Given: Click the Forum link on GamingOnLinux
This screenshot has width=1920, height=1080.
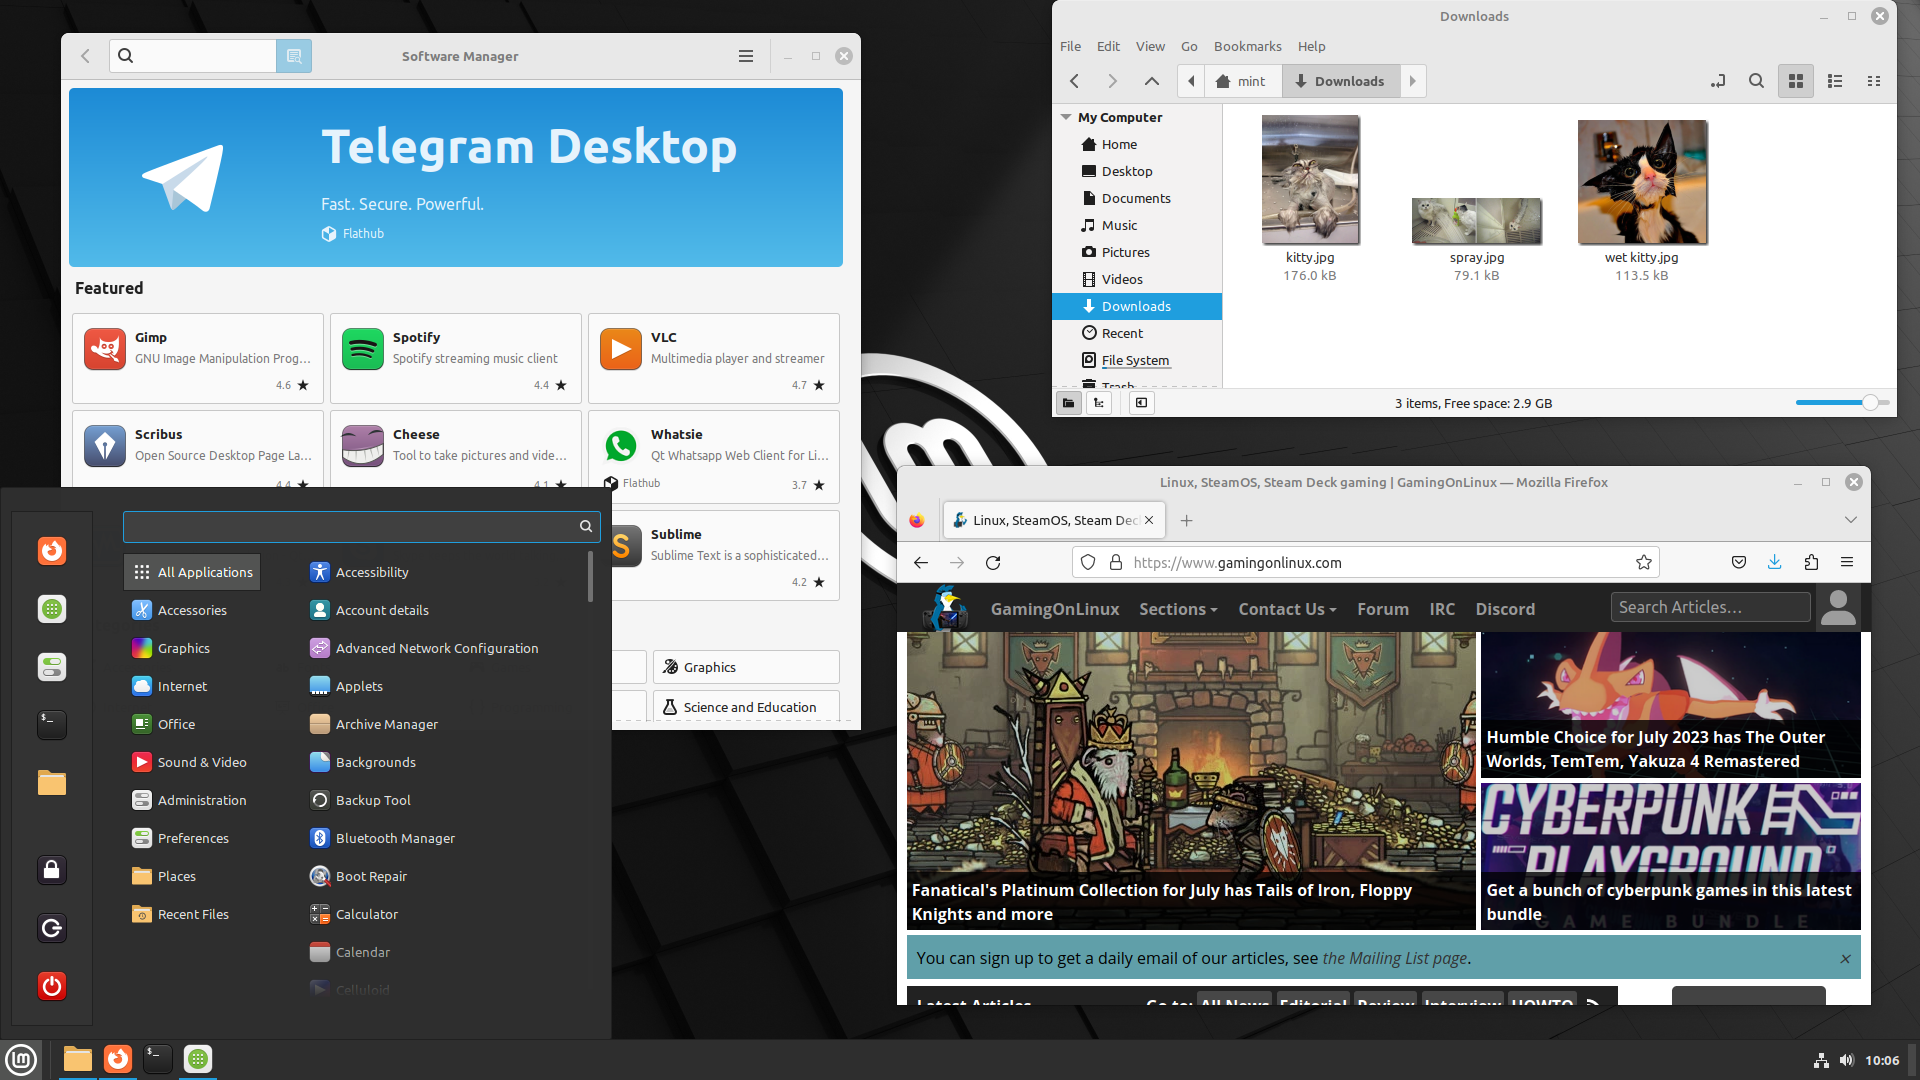Looking at the screenshot, I should click(x=1382, y=608).
